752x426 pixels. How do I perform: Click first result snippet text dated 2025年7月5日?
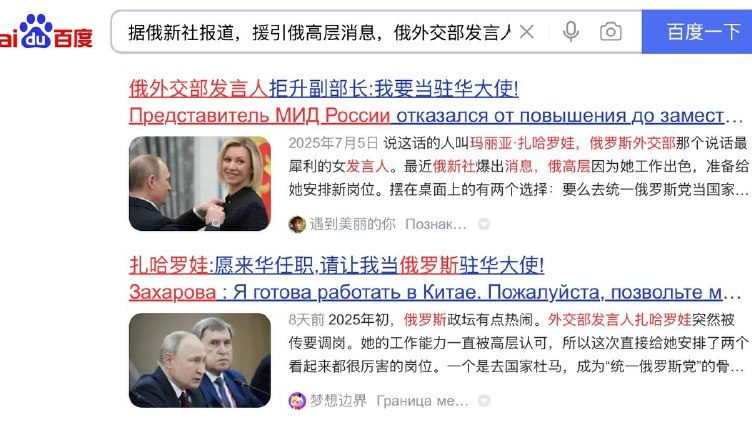[518, 166]
